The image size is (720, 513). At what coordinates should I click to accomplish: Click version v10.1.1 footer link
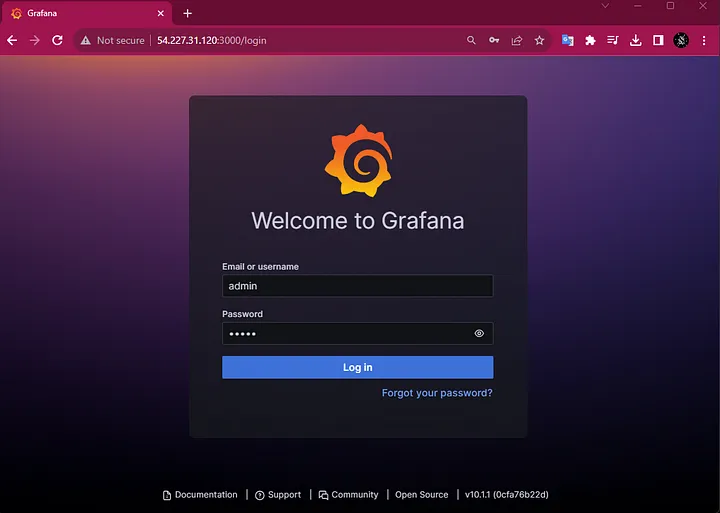506,495
